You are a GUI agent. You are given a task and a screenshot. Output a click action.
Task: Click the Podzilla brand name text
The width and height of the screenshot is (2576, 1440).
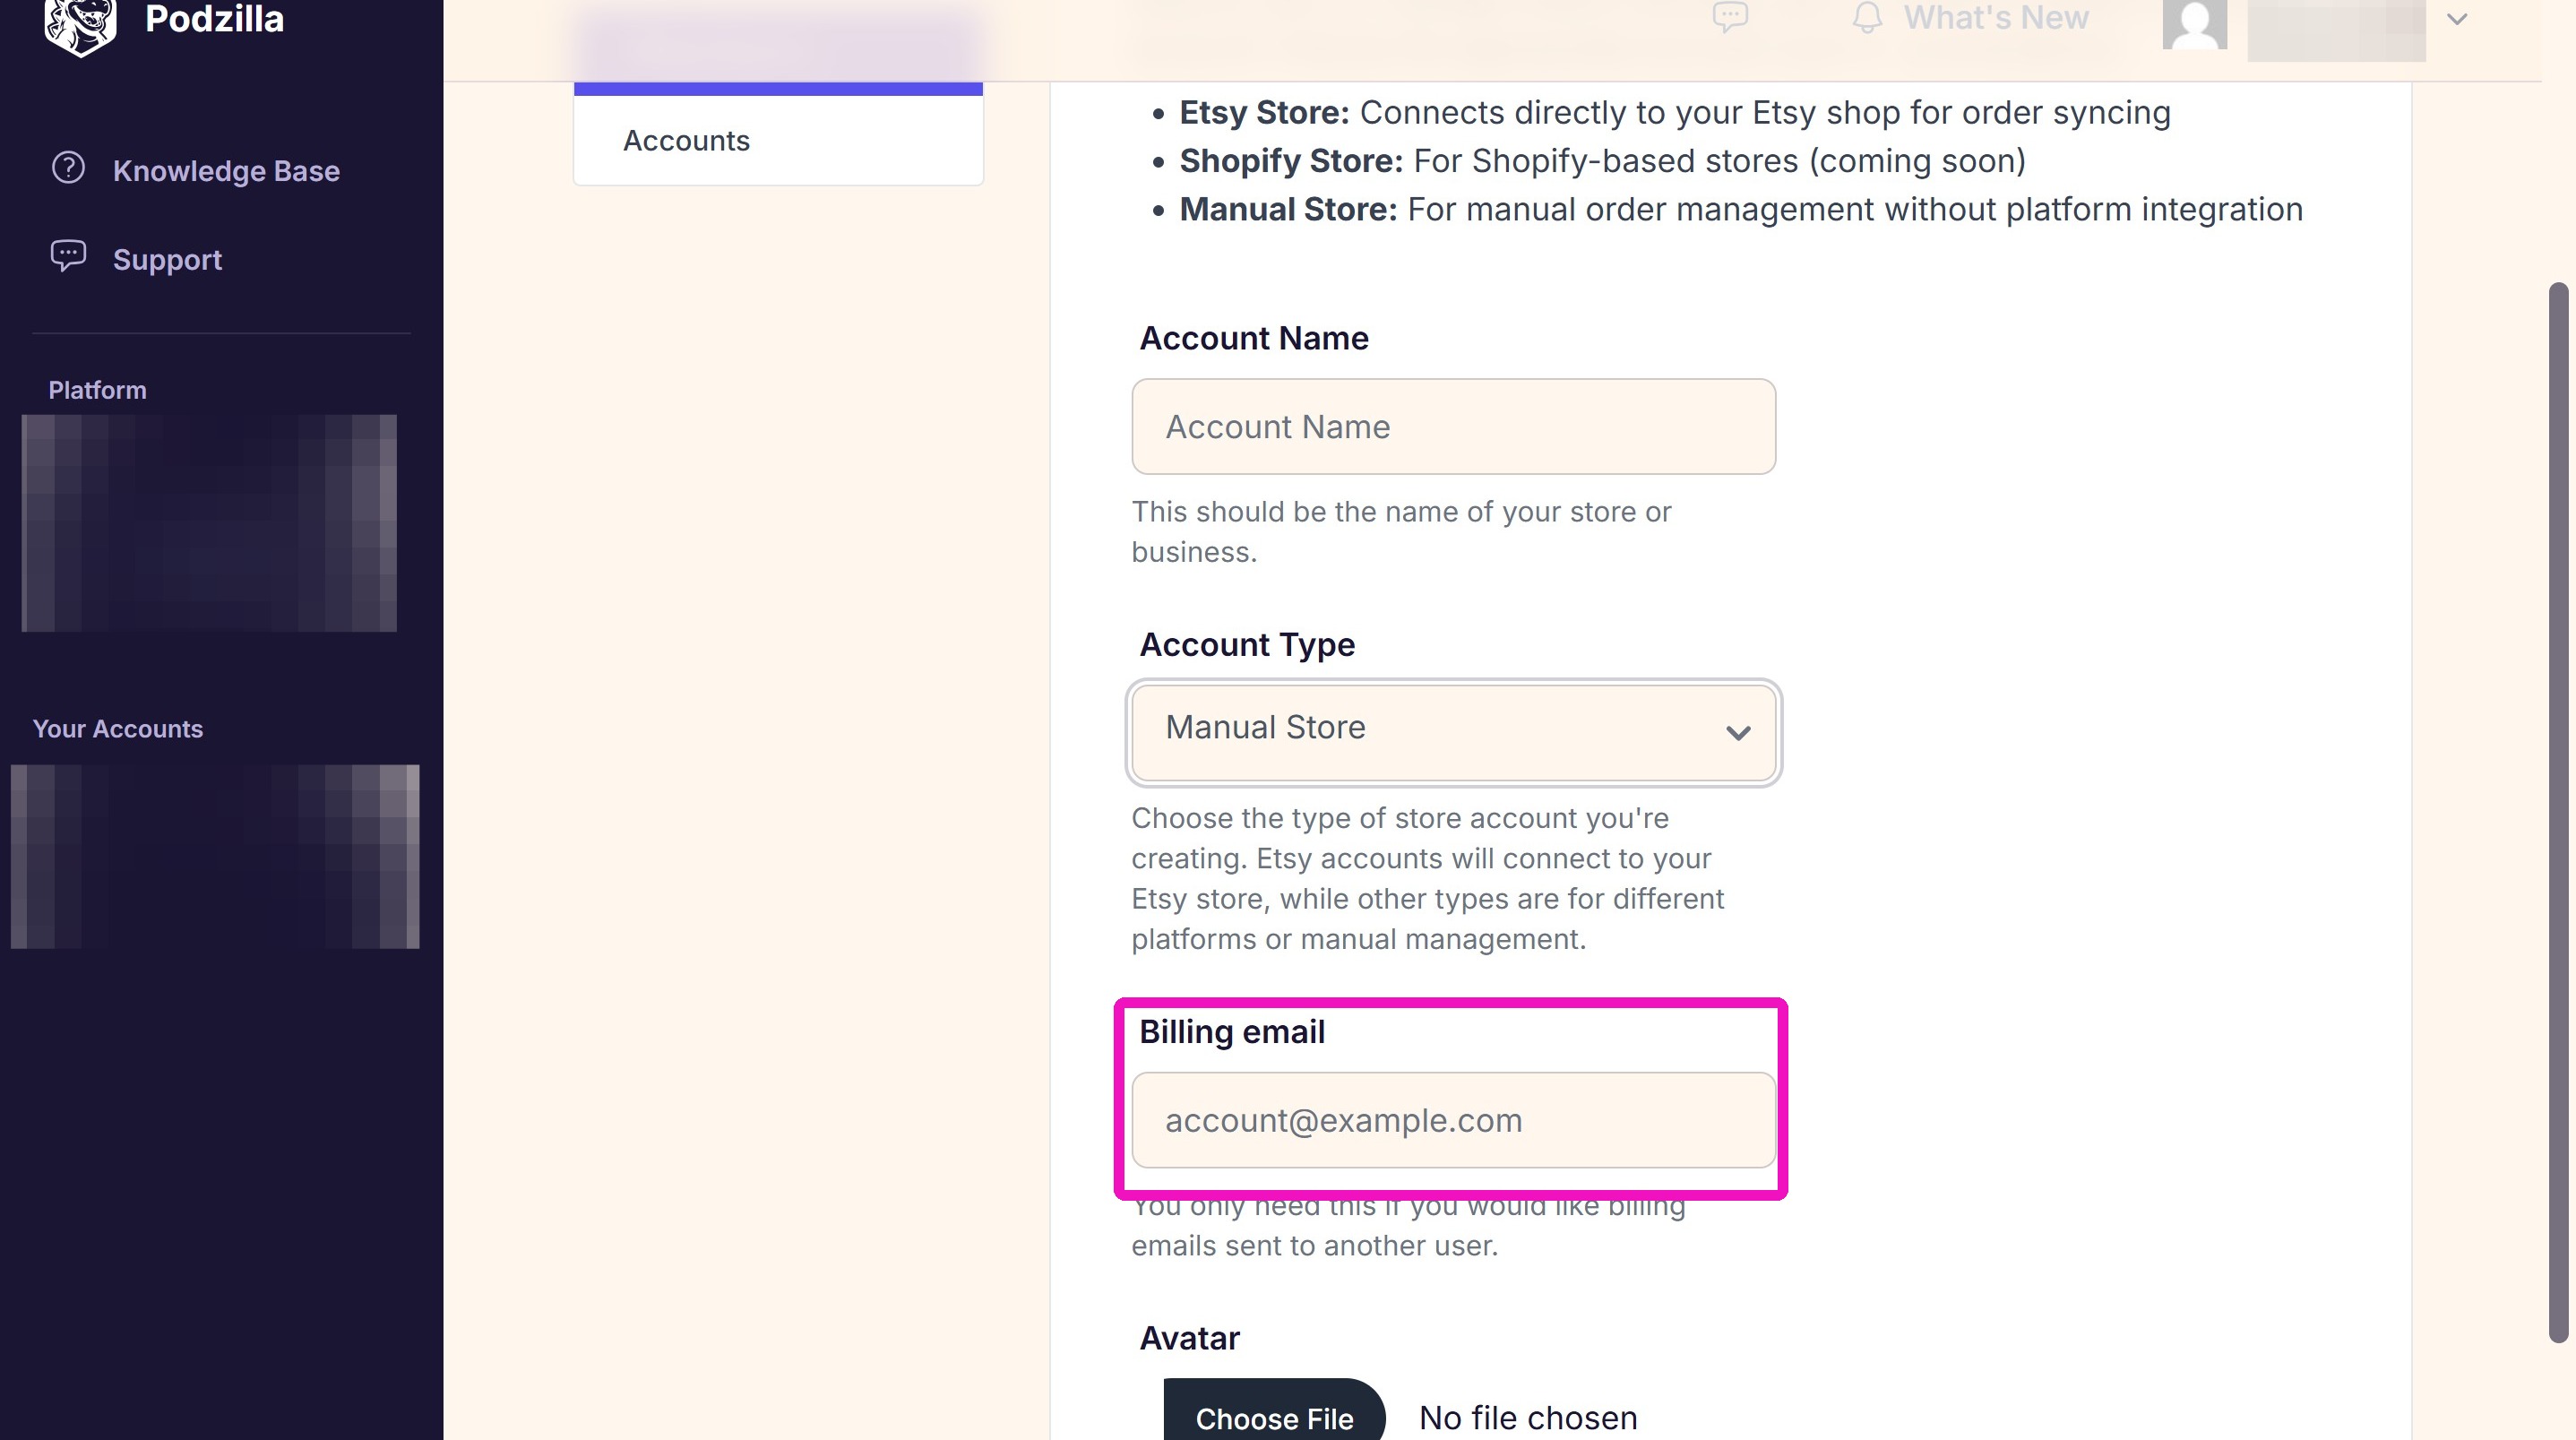(214, 18)
